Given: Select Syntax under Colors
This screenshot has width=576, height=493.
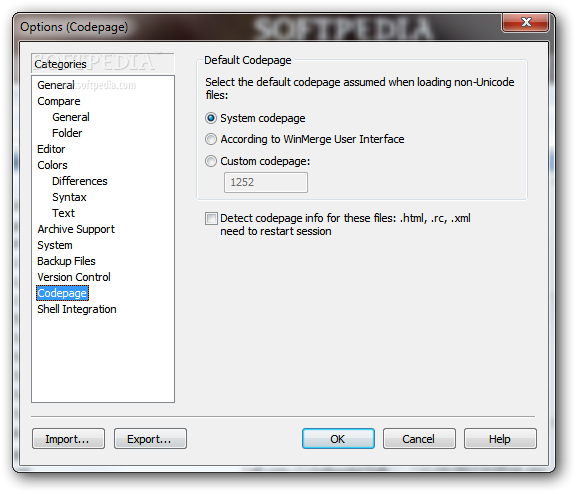Looking at the screenshot, I should (69, 197).
